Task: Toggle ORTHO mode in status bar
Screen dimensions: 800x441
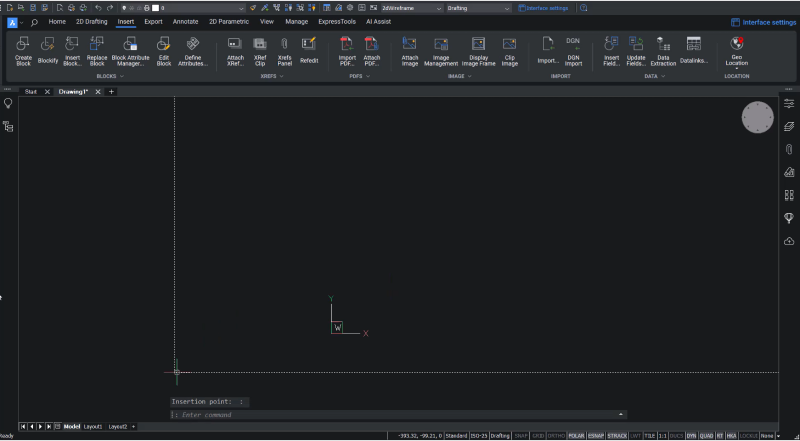Action: pyautogui.click(x=557, y=436)
